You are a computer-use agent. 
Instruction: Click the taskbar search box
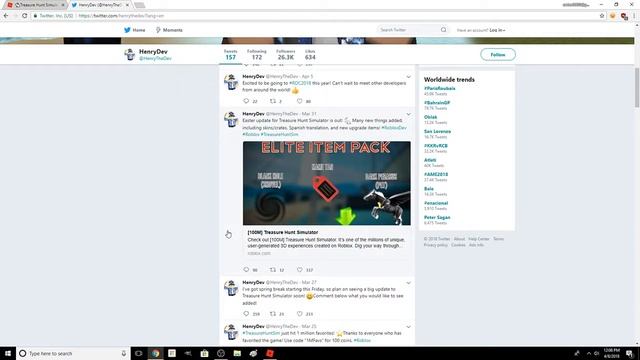pyautogui.click(x=73, y=353)
